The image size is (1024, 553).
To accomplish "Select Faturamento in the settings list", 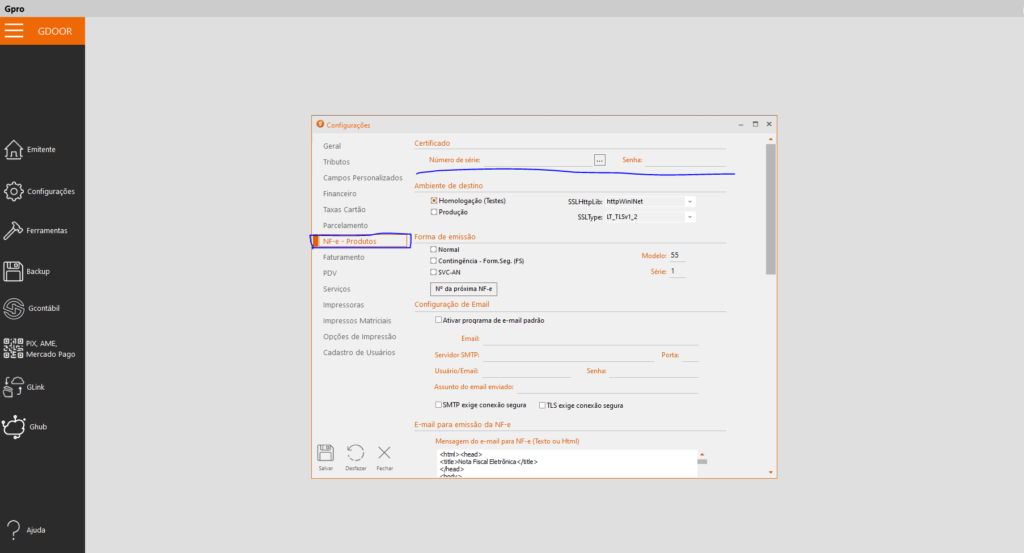I will coord(344,257).
